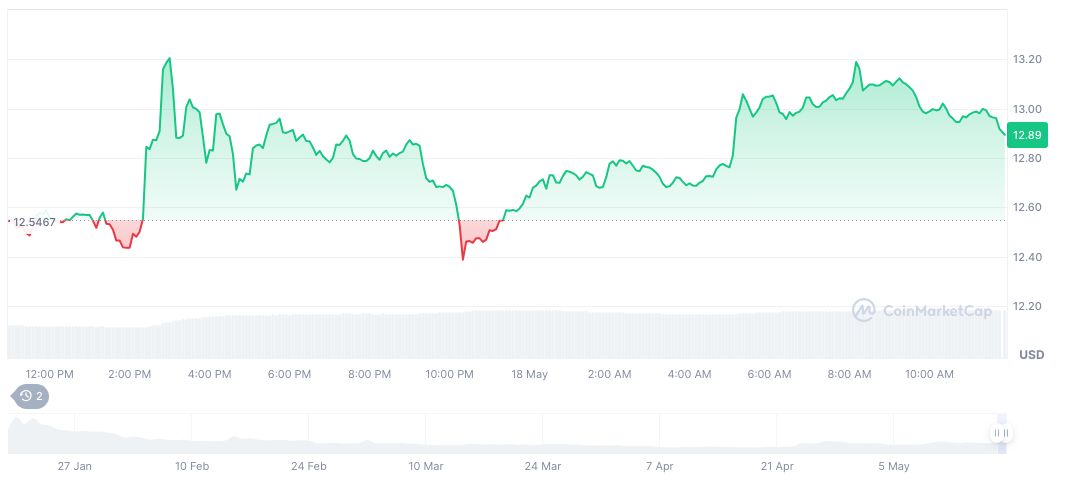Click the 8:00 AM time axis label
Viewport: 1072px width, 477px height.
point(849,374)
